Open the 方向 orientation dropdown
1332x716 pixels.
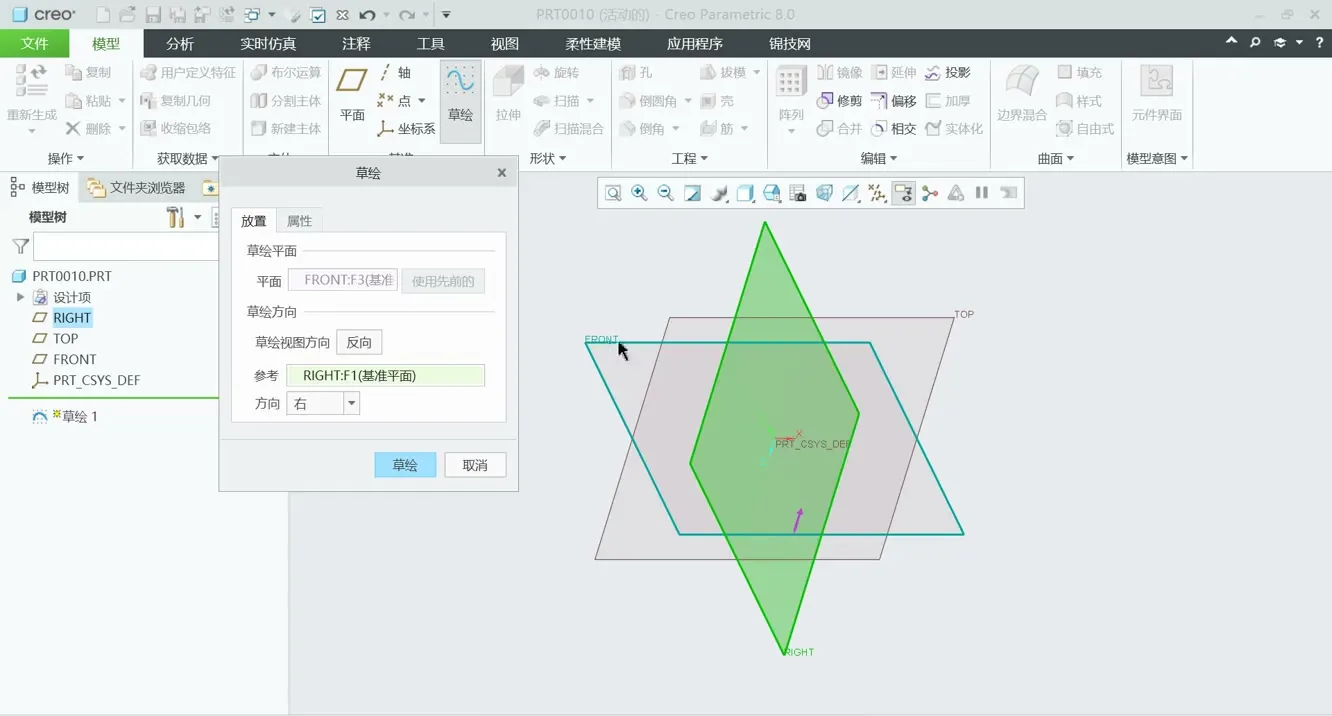(351, 404)
